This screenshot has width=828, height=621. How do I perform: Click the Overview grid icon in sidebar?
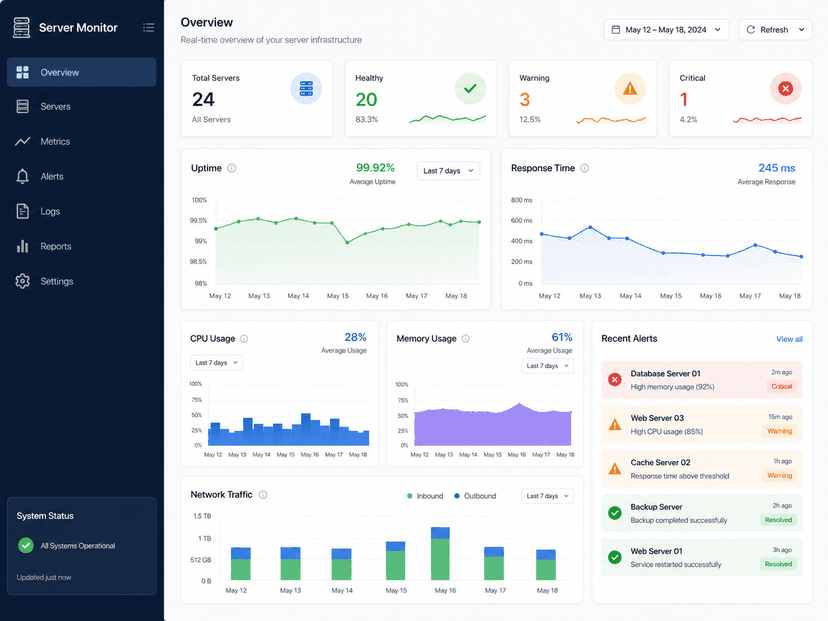click(22, 72)
